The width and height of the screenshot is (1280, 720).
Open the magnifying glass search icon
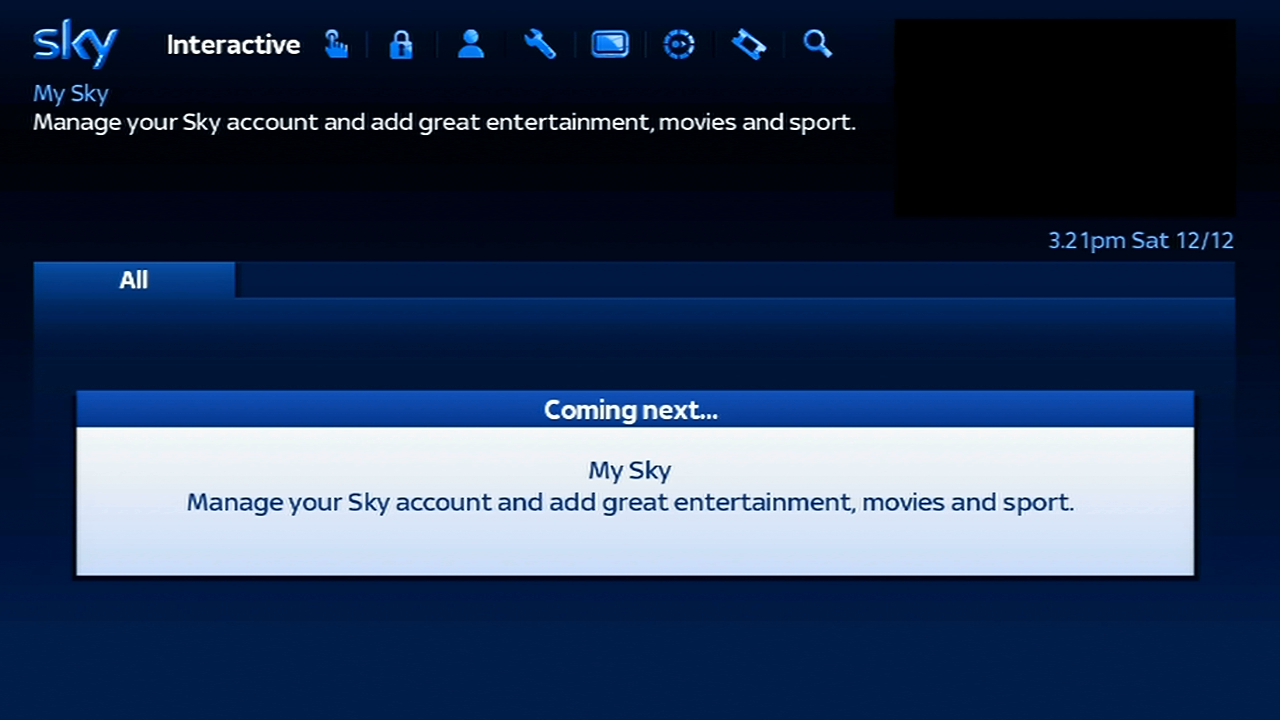click(x=817, y=44)
